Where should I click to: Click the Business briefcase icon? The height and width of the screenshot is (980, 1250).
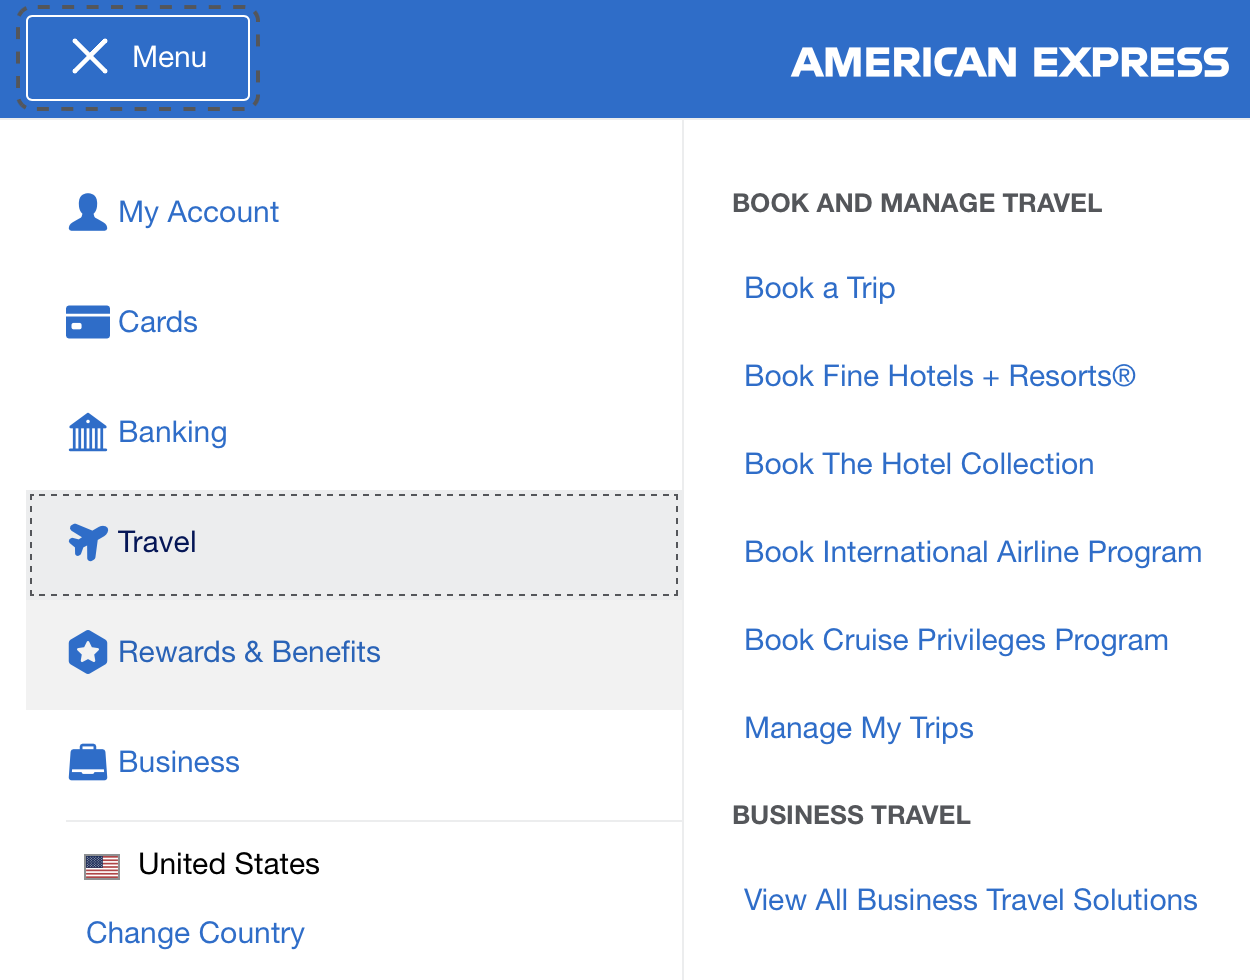point(88,761)
